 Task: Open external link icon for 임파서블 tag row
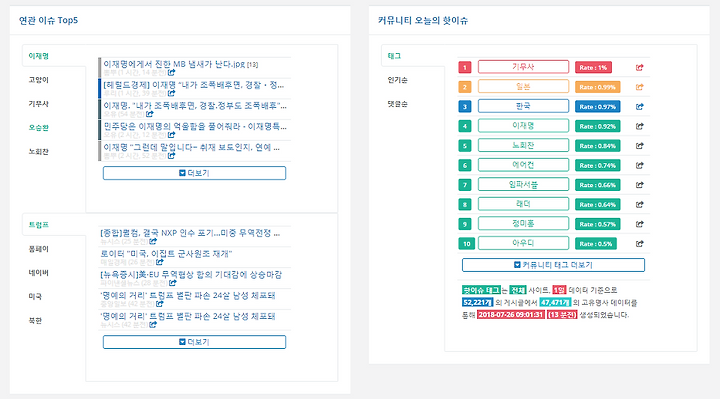pyautogui.click(x=639, y=185)
